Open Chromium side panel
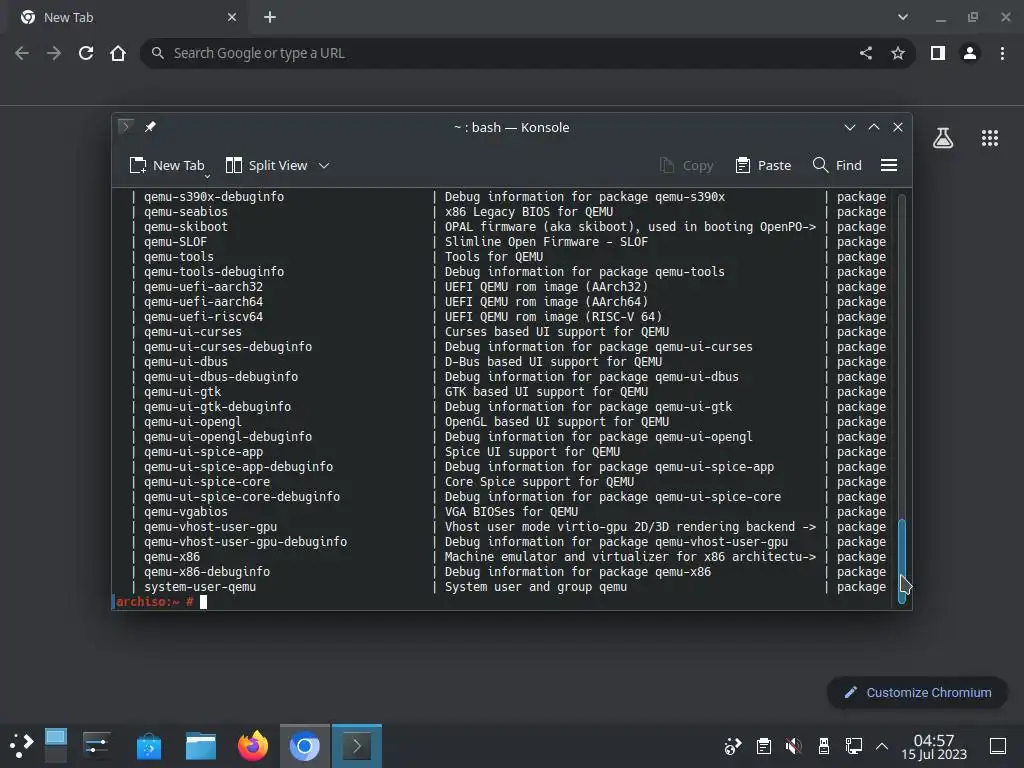1024x768 pixels. coord(938,53)
